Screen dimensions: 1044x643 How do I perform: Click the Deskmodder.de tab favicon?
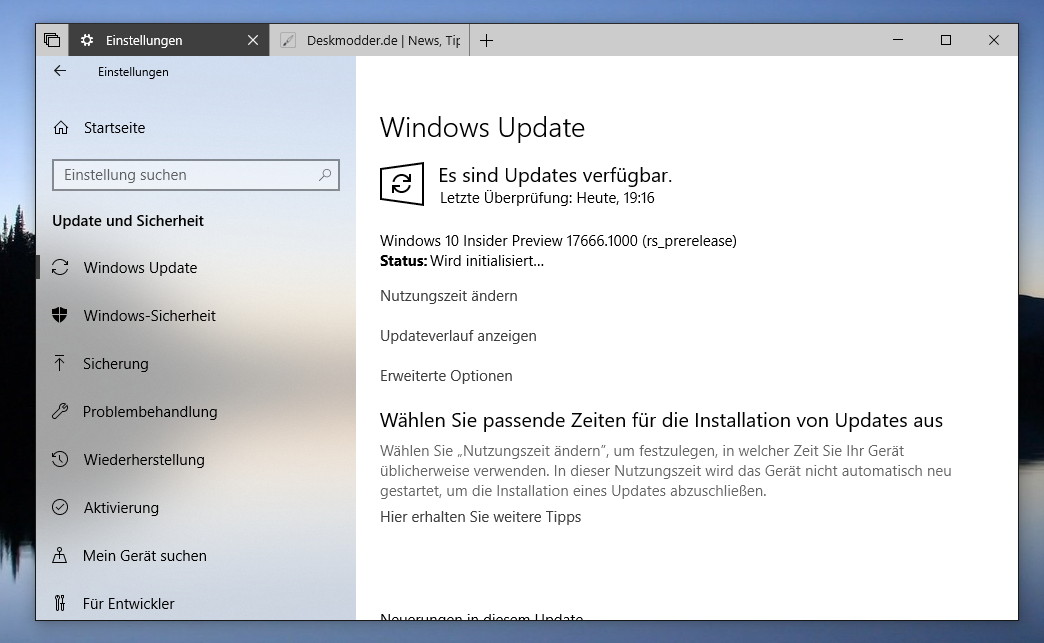(x=288, y=41)
